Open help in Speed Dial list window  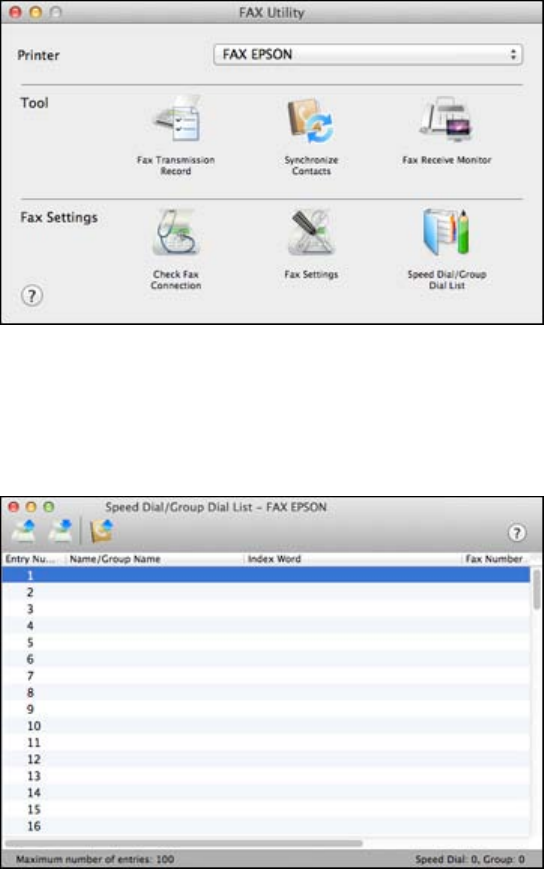[x=516, y=533]
